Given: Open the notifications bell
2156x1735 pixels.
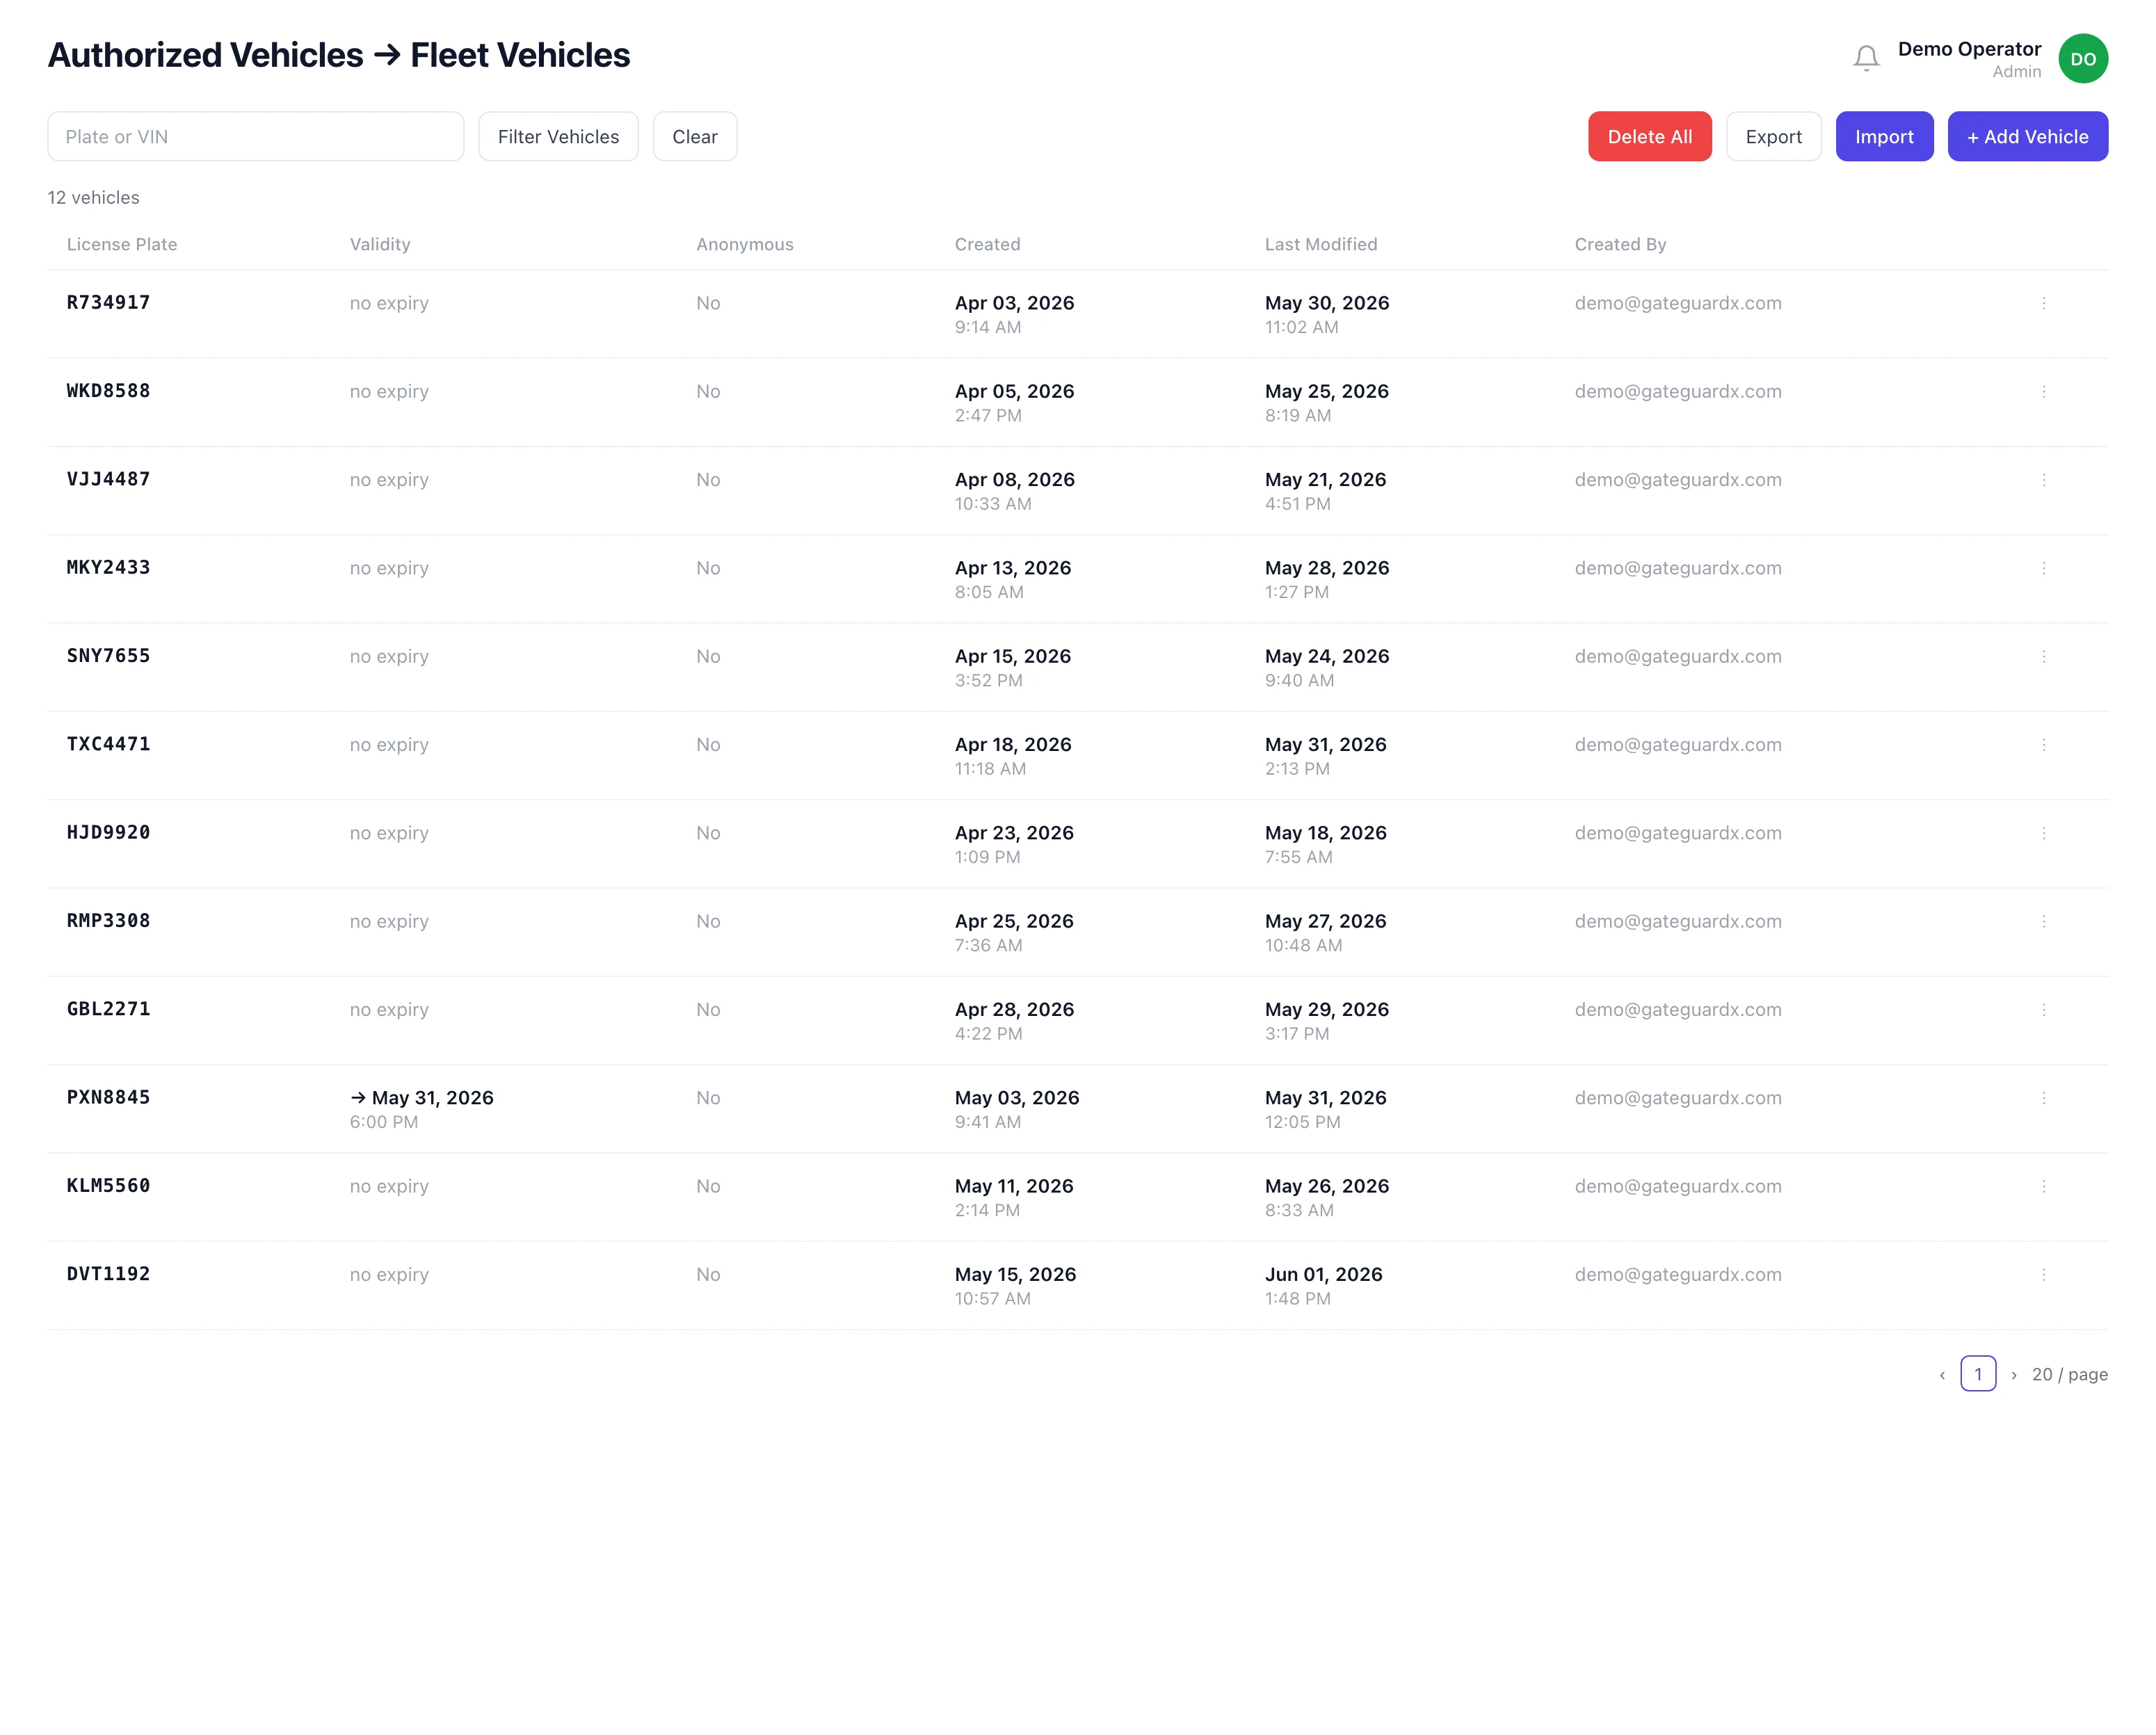Looking at the screenshot, I should [1866, 58].
